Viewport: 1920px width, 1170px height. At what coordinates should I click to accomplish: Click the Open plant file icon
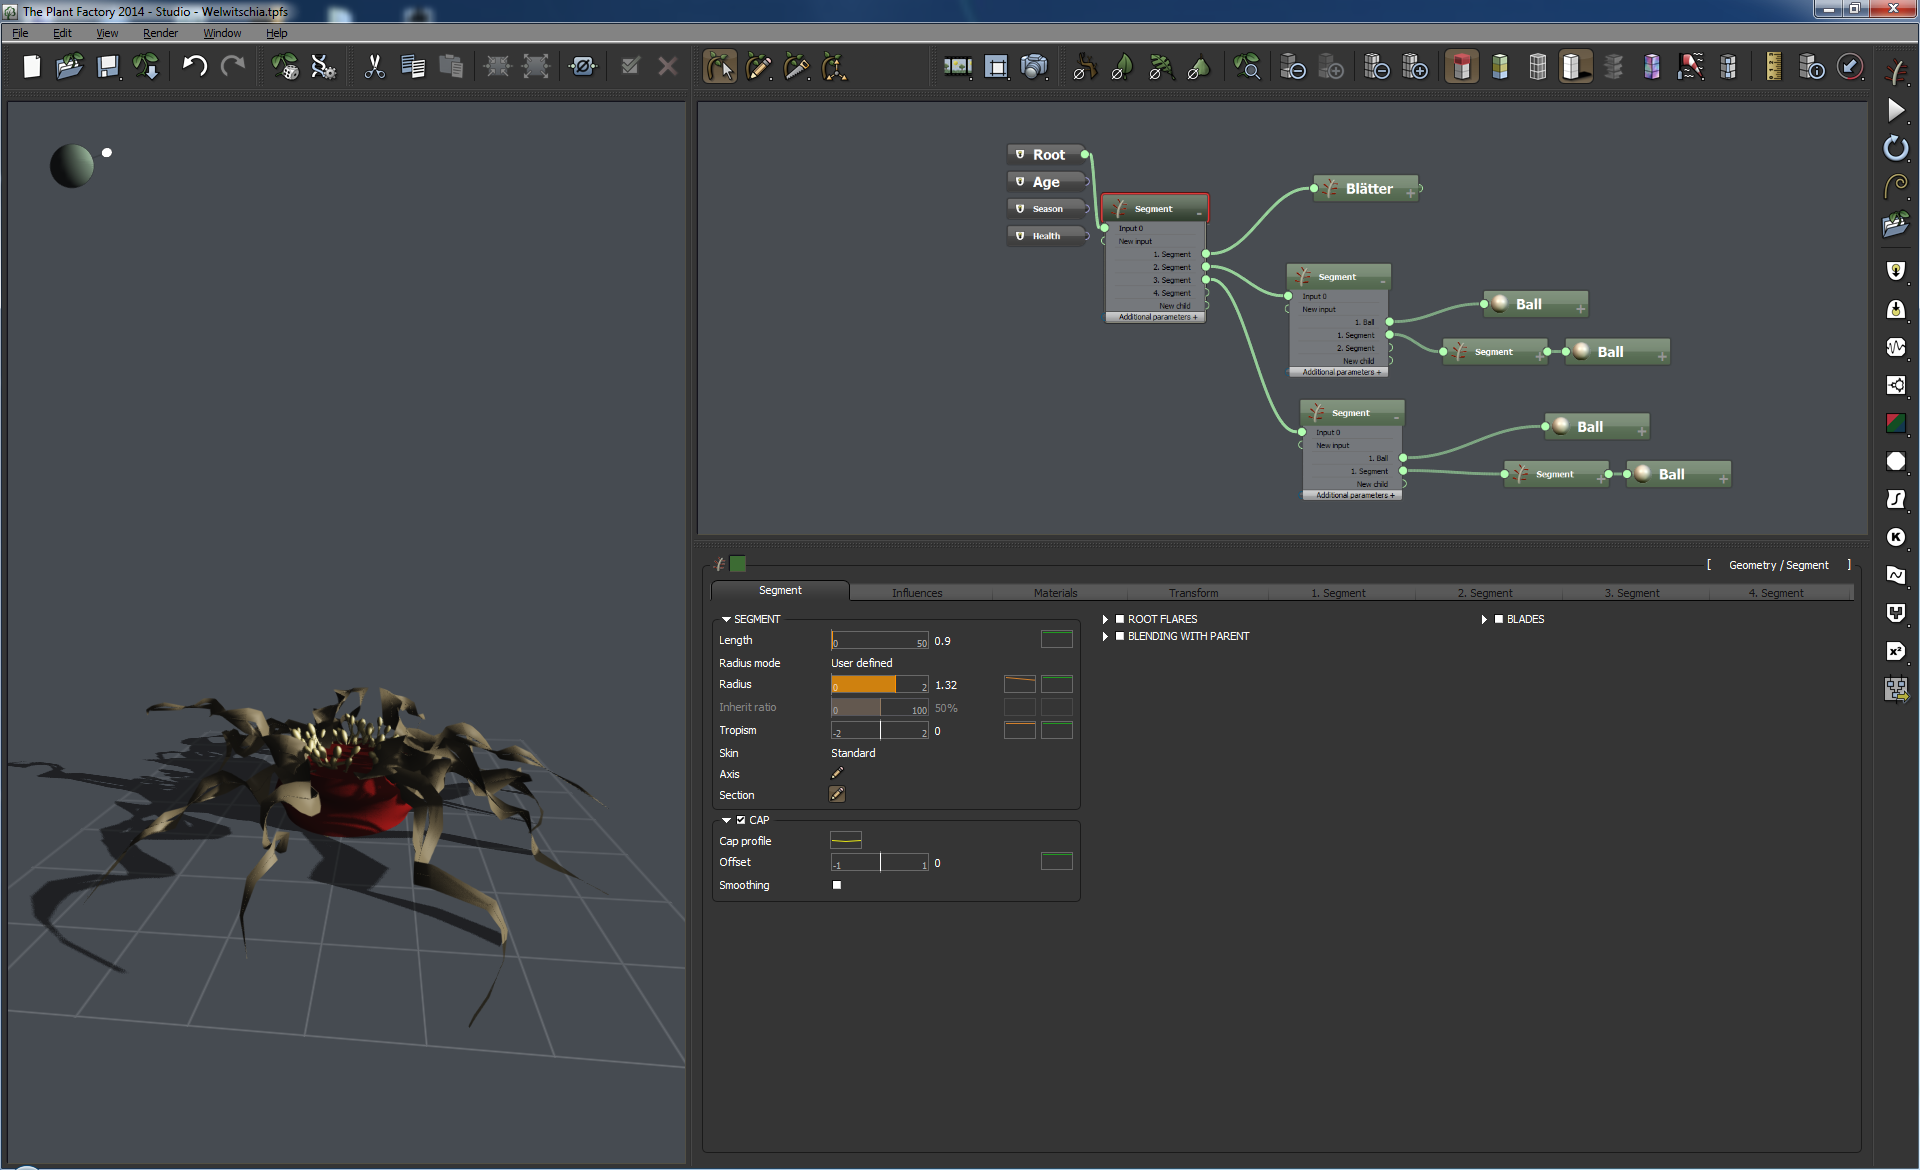(x=69, y=67)
